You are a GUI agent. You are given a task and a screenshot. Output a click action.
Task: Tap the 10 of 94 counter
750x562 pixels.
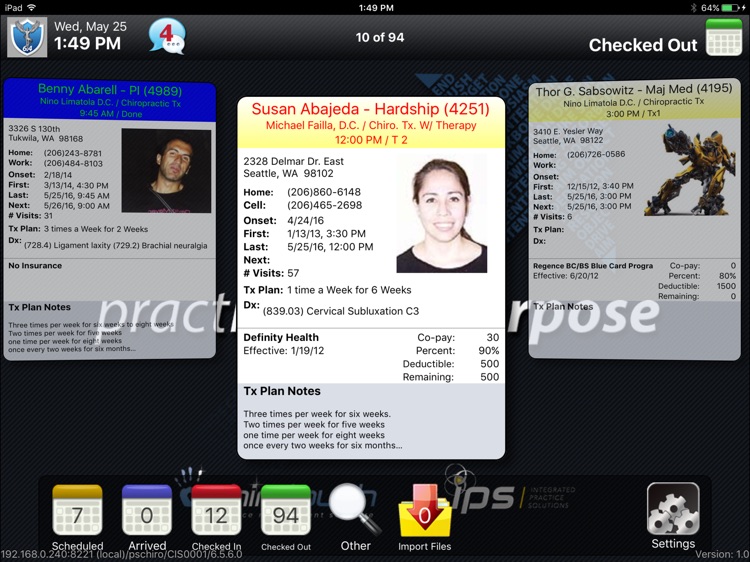(380, 37)
